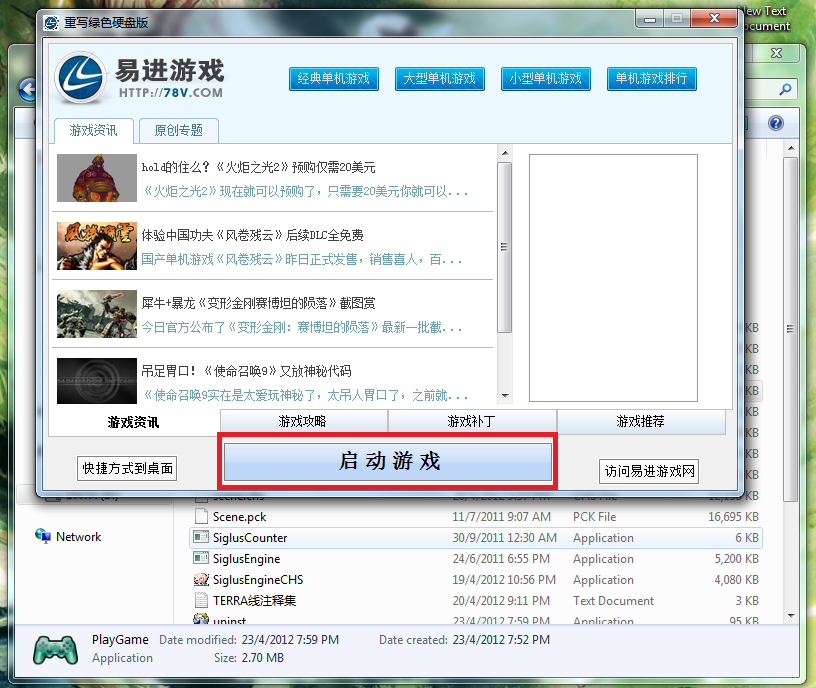Switch to the 原创专题 tab
This screenshot has height=688, width=816.
179,131
